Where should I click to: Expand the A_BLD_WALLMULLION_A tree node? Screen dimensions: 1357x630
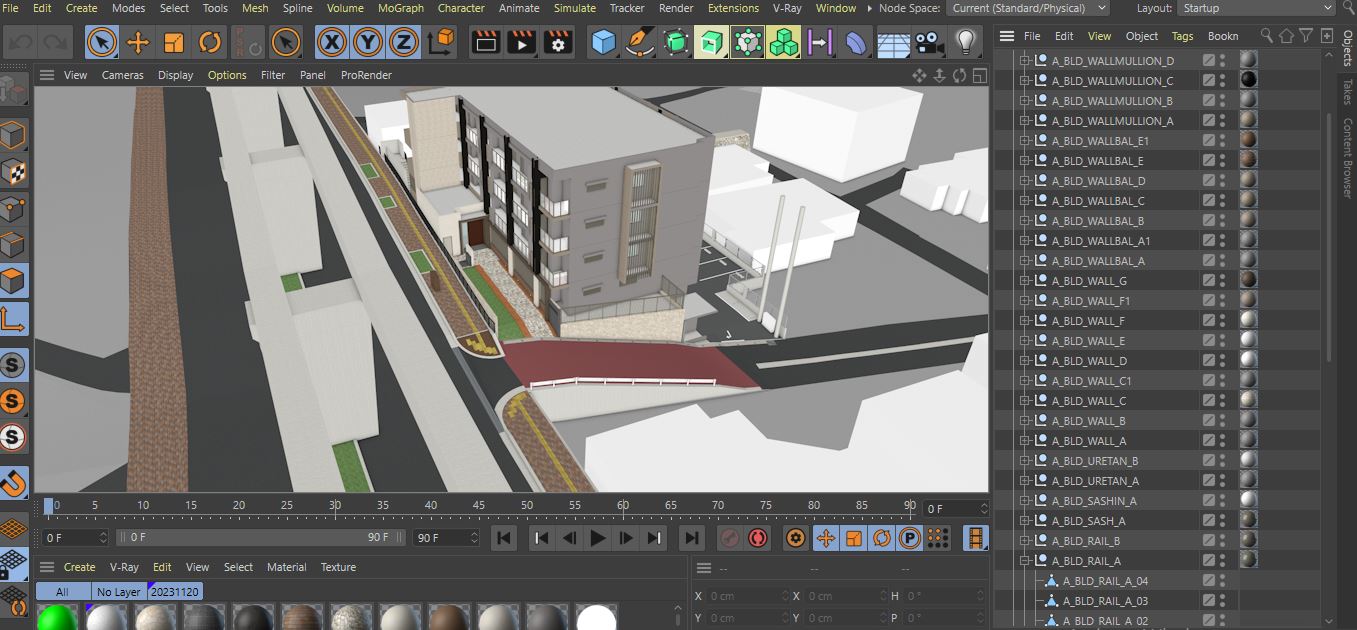coord(1024,121)
